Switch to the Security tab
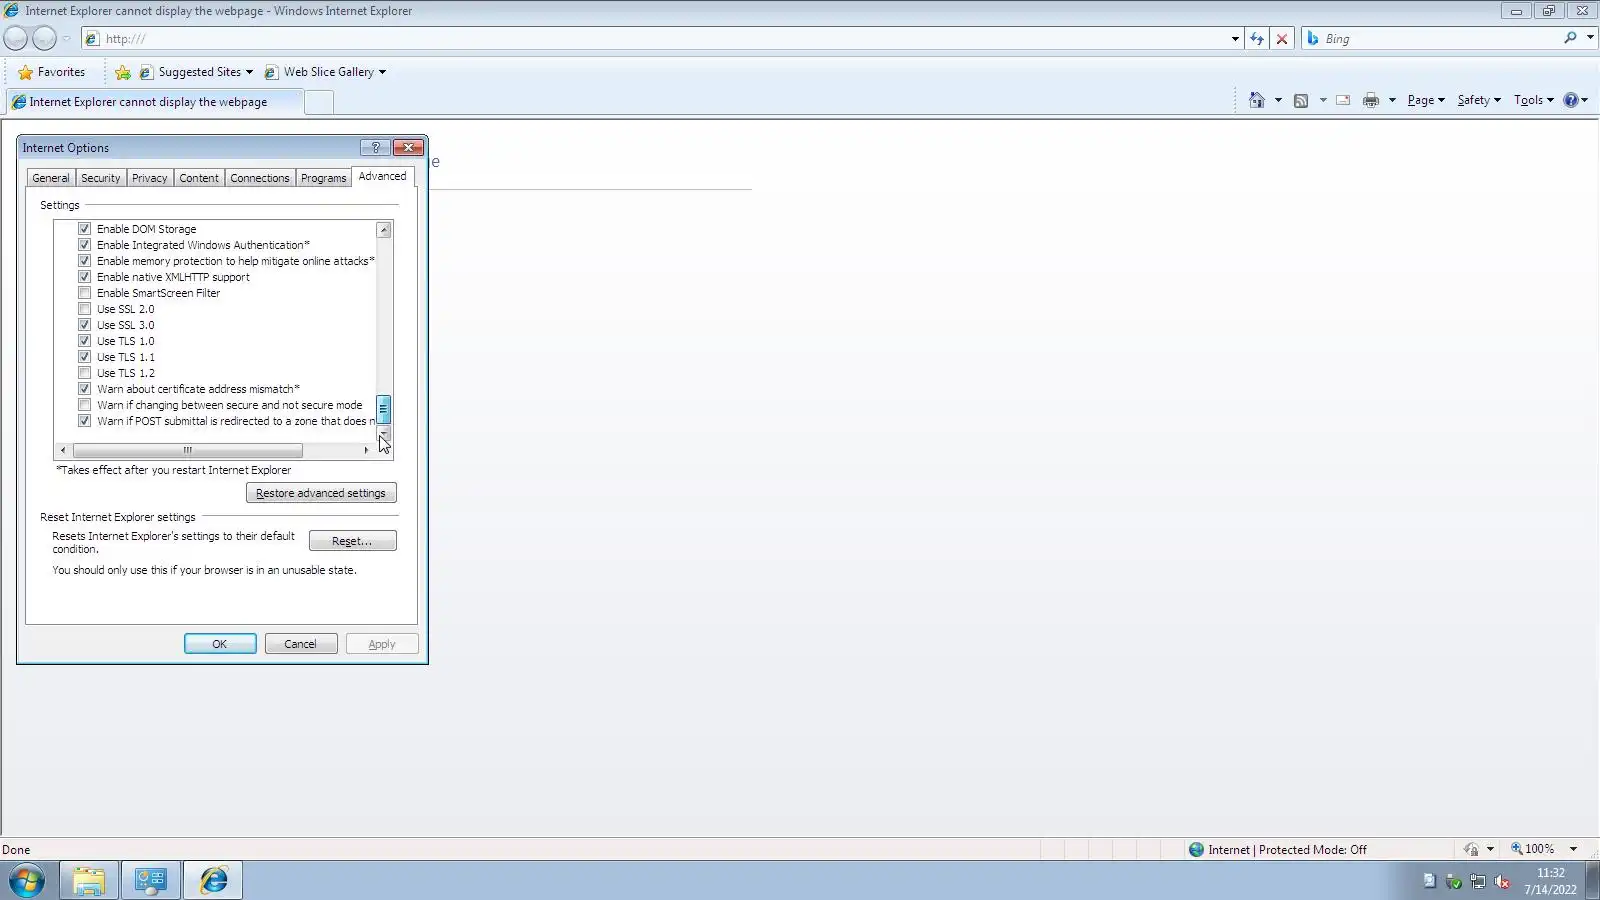Image resolution: width=1600 pixels, height=900 pixels. click(x=101, y=178)
